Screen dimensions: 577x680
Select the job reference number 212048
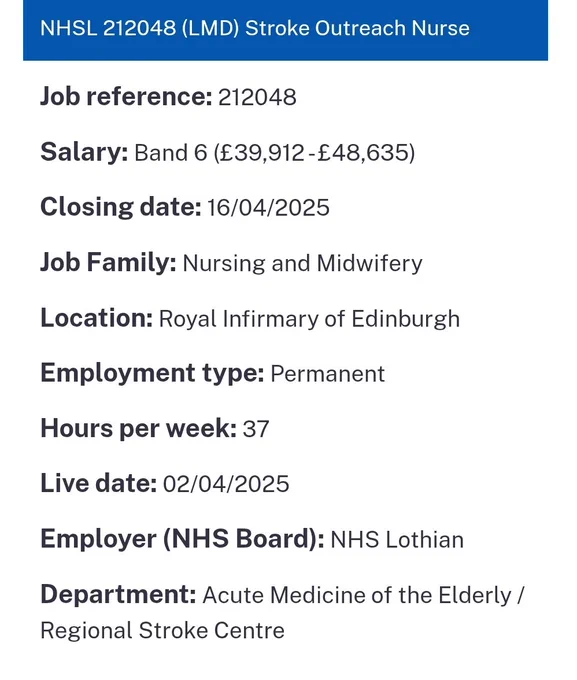257,97
